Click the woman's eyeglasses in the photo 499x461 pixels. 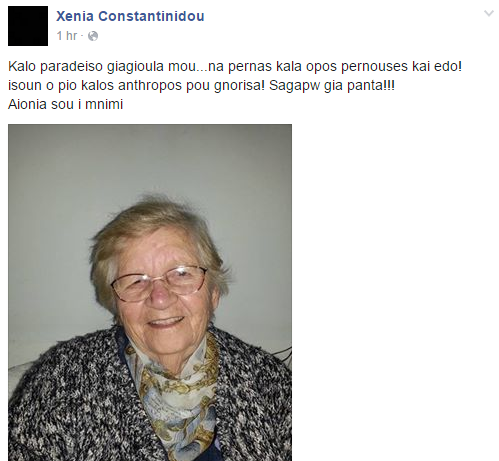point(159,283)
